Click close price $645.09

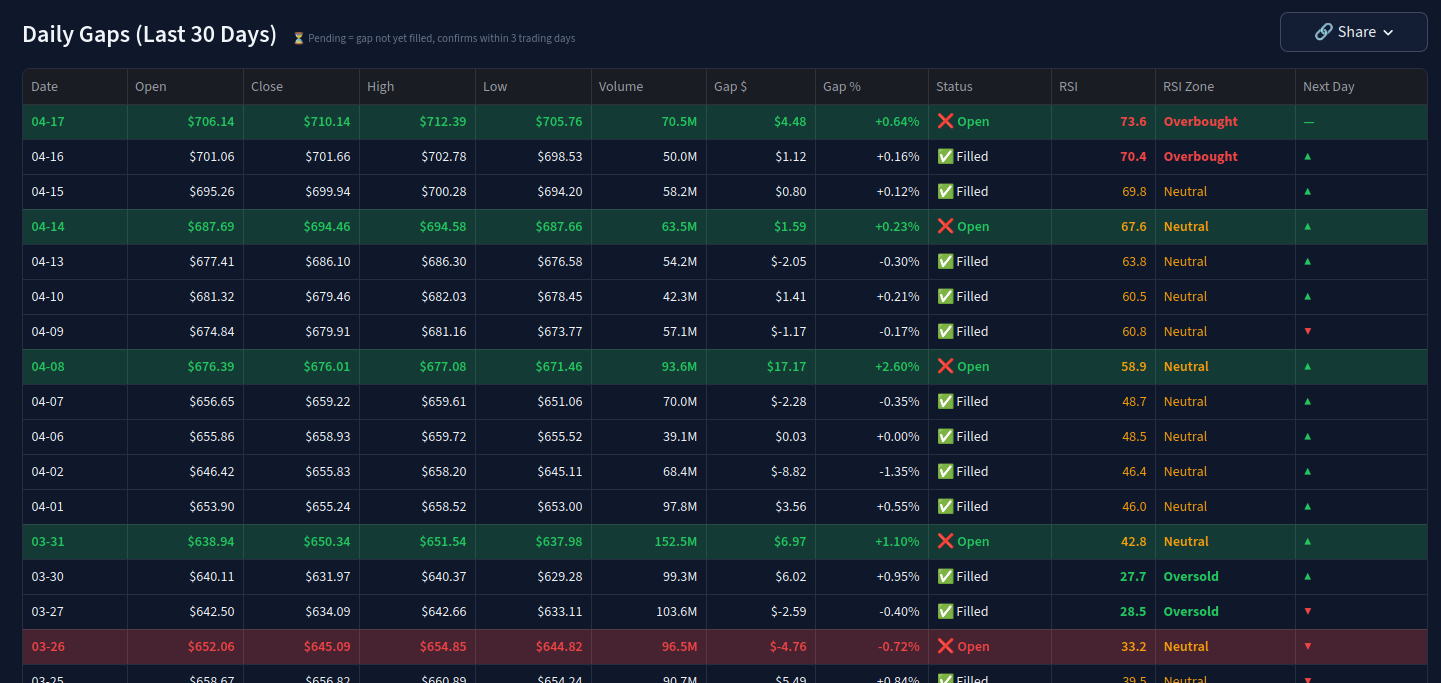click(327, 646)
